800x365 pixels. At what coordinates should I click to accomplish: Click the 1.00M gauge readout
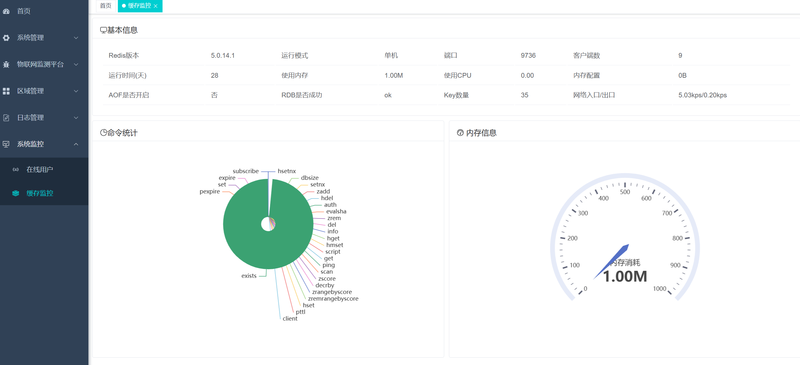625,277
